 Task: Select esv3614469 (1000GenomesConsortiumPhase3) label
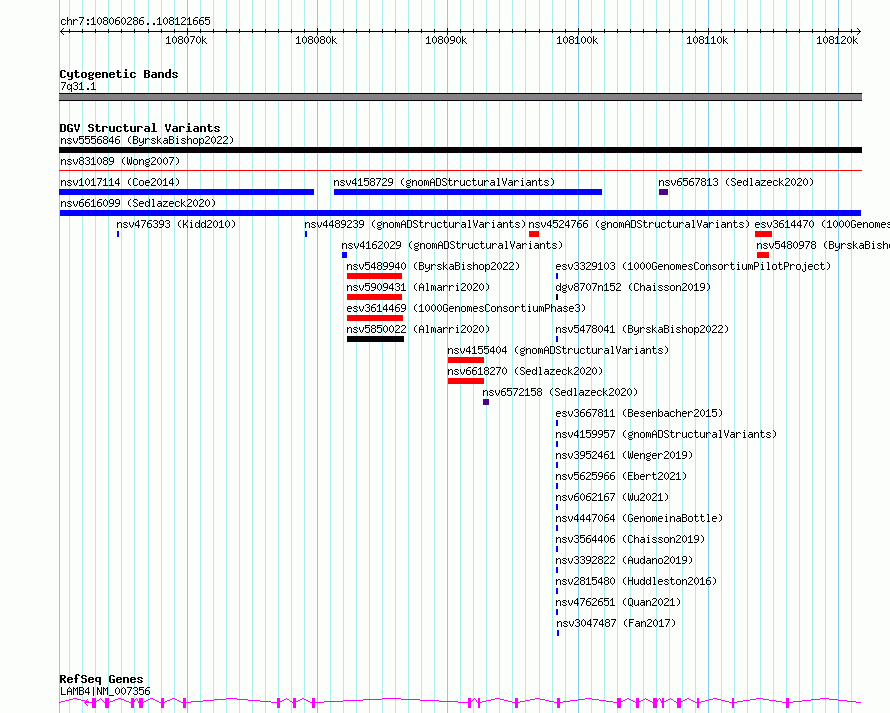(x=466, y=308)
